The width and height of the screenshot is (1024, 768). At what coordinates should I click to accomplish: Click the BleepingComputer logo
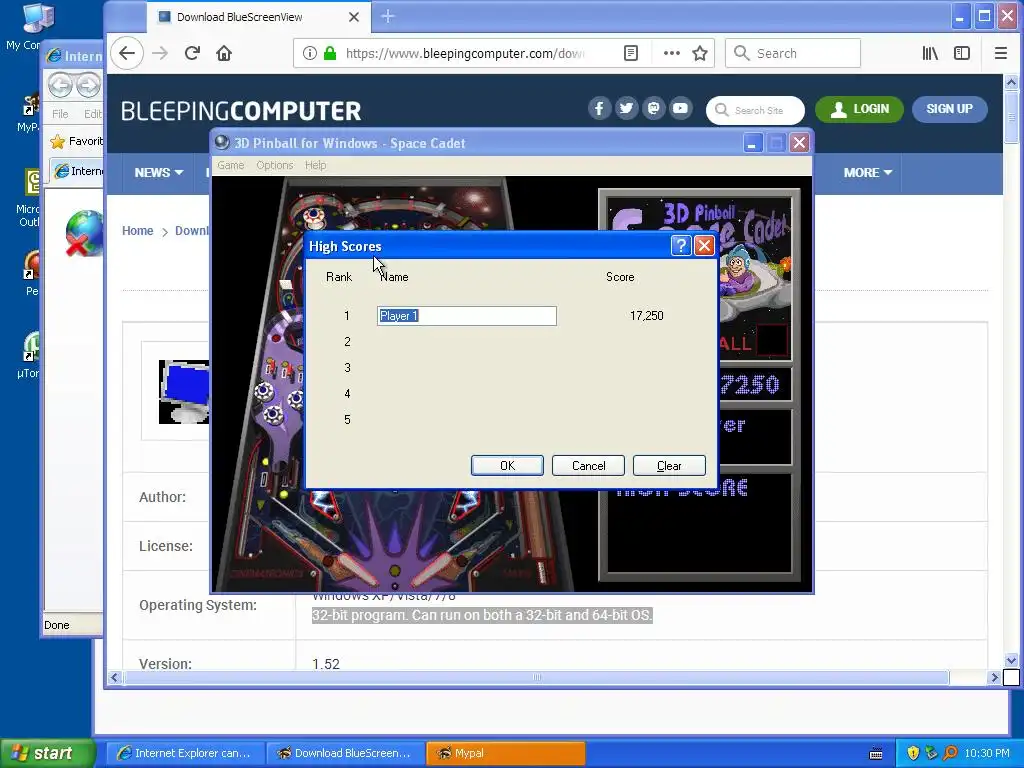pos(241,110)
